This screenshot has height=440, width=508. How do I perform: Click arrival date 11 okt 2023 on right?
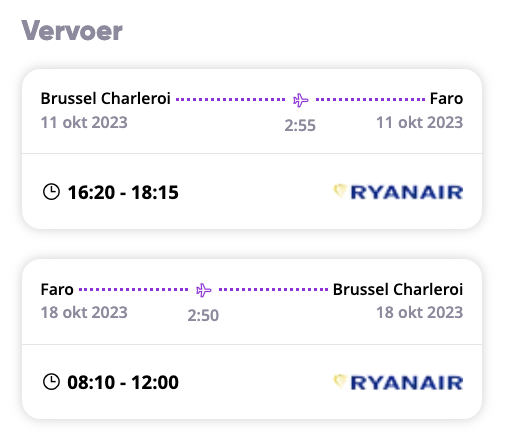point(420,122)
